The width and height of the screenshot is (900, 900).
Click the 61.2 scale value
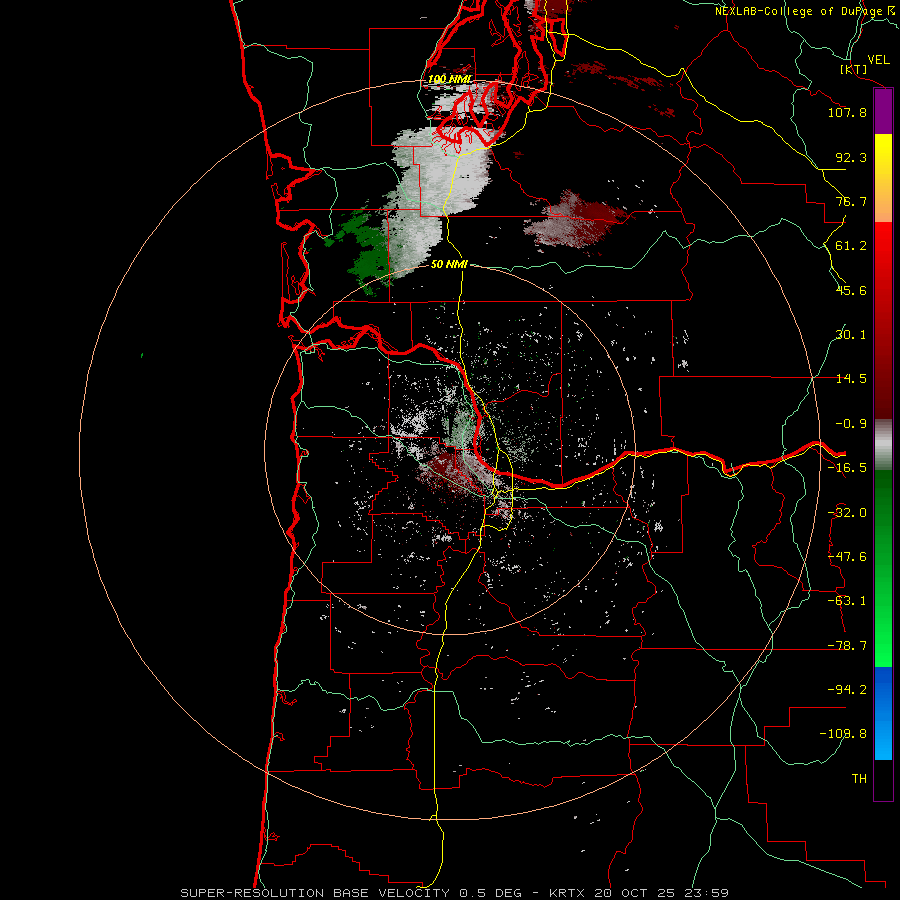tap(851, 246)
